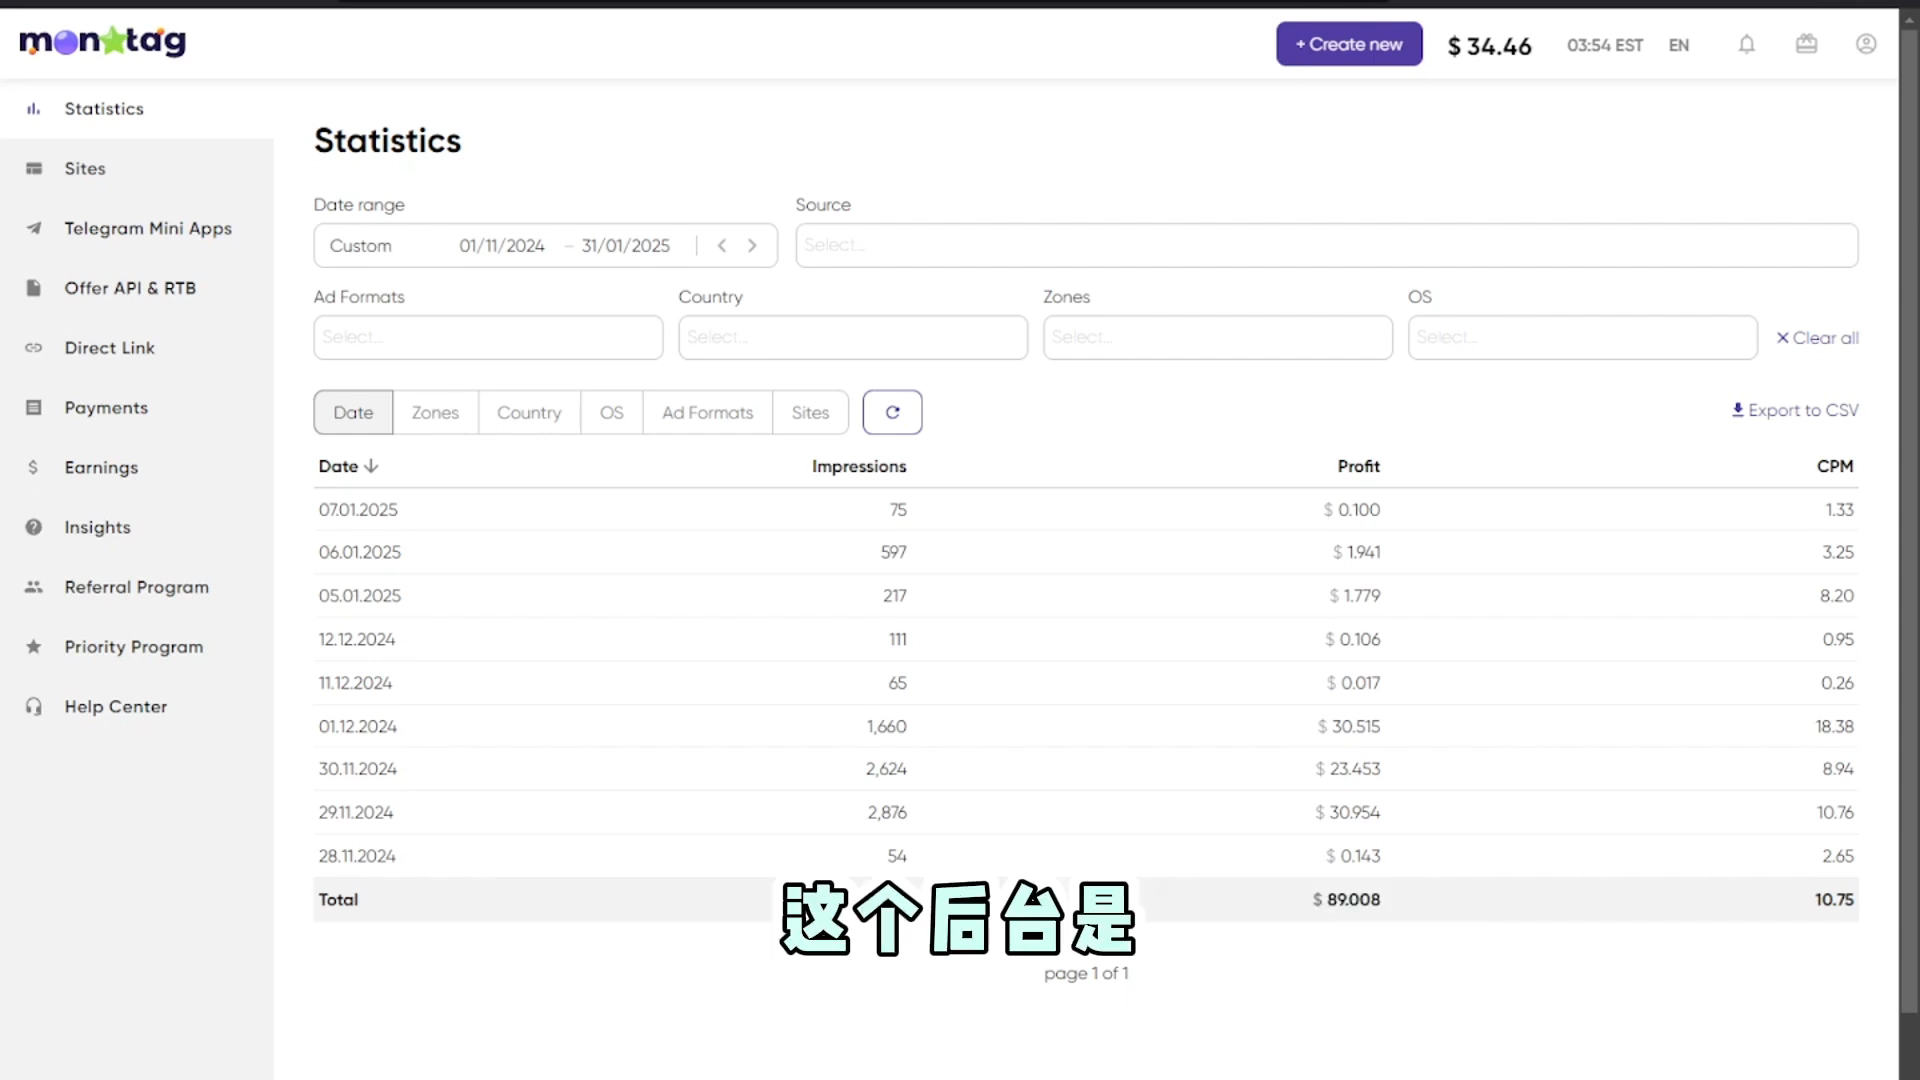Open Referral Program in sidebar
The height and width of the screenshot is (1080, 1920).
click(x=137, y=587)
